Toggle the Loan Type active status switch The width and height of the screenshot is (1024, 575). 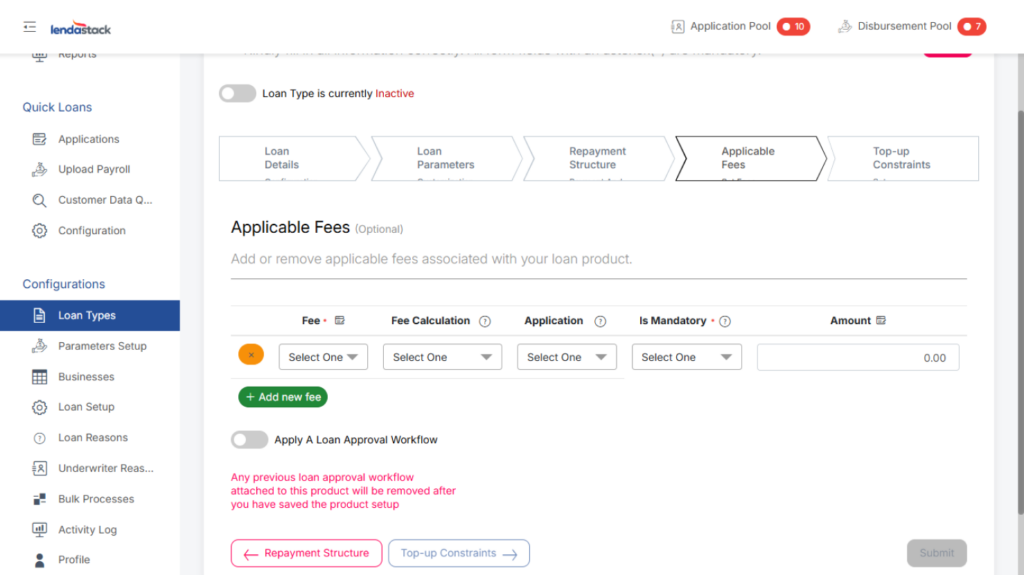[x=238, y=94]
